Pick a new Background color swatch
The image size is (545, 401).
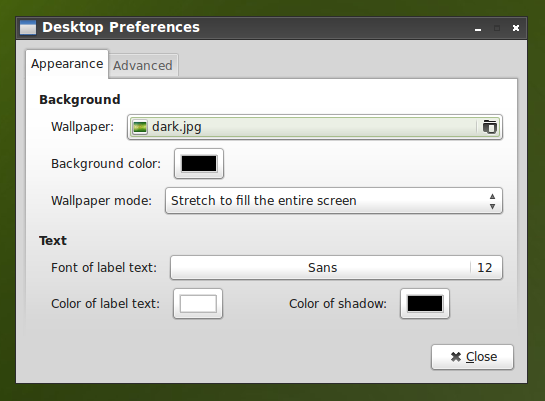pyautogui.click(x=199, y=164)
